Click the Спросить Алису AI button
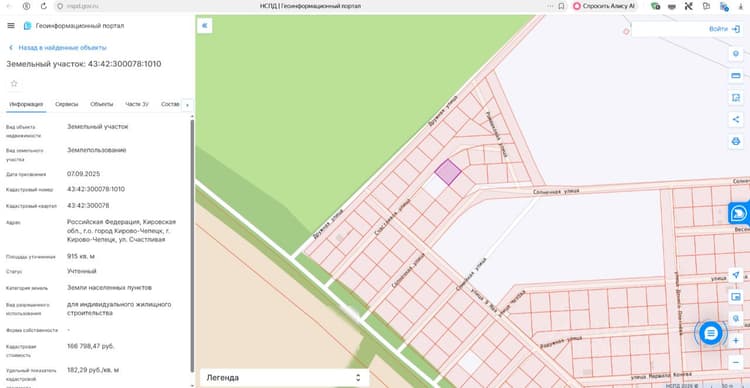The image size is (750, 388). tap(605, 6)
